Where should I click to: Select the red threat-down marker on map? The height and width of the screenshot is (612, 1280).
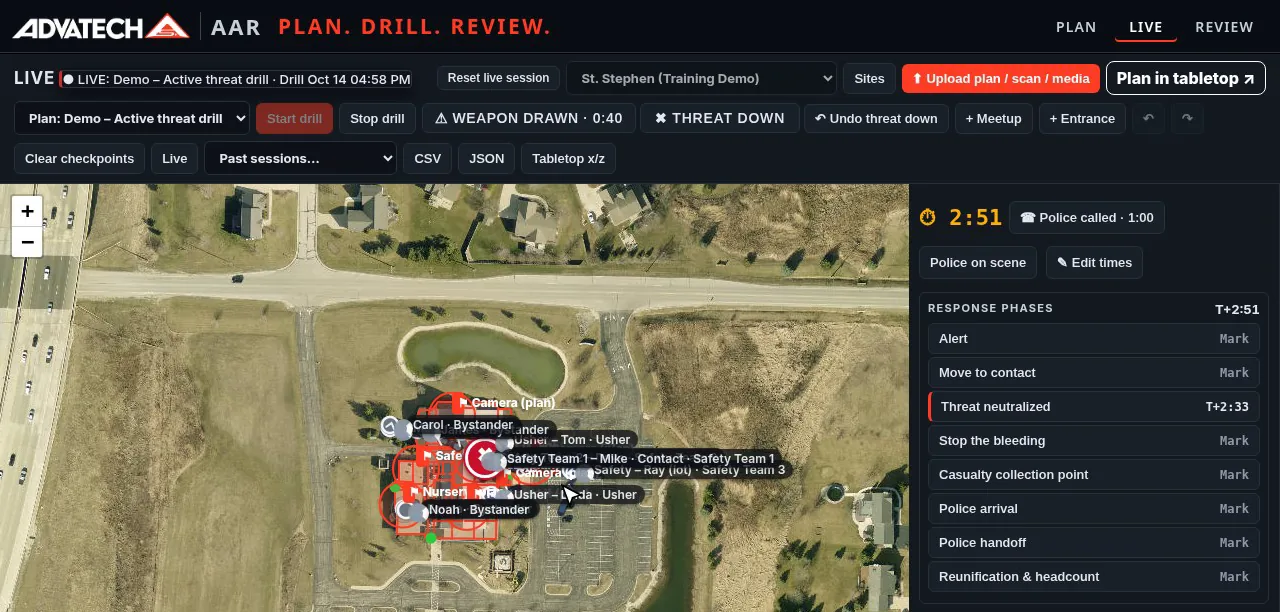click(x=486, y=459)
